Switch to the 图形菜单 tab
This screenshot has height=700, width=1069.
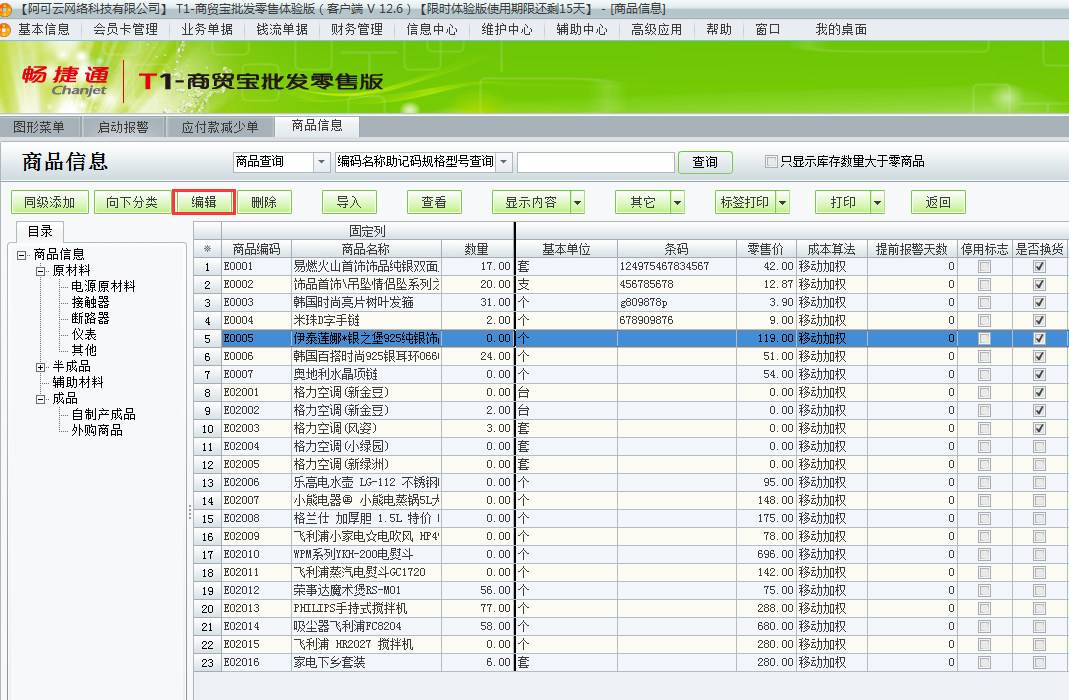click(40, 126)
